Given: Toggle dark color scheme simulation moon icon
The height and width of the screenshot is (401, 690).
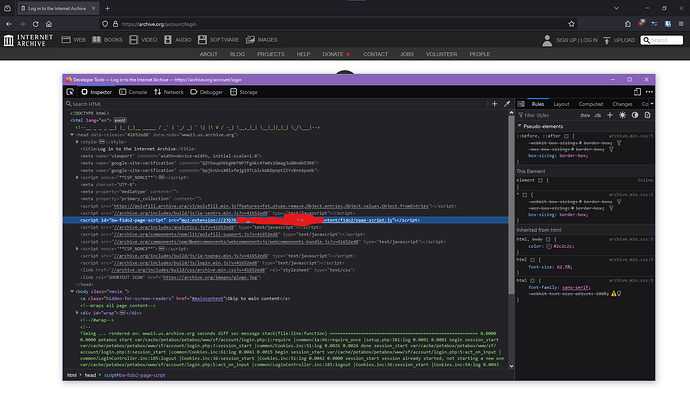Looking at the screenshot, I should [x=636, y=115].
